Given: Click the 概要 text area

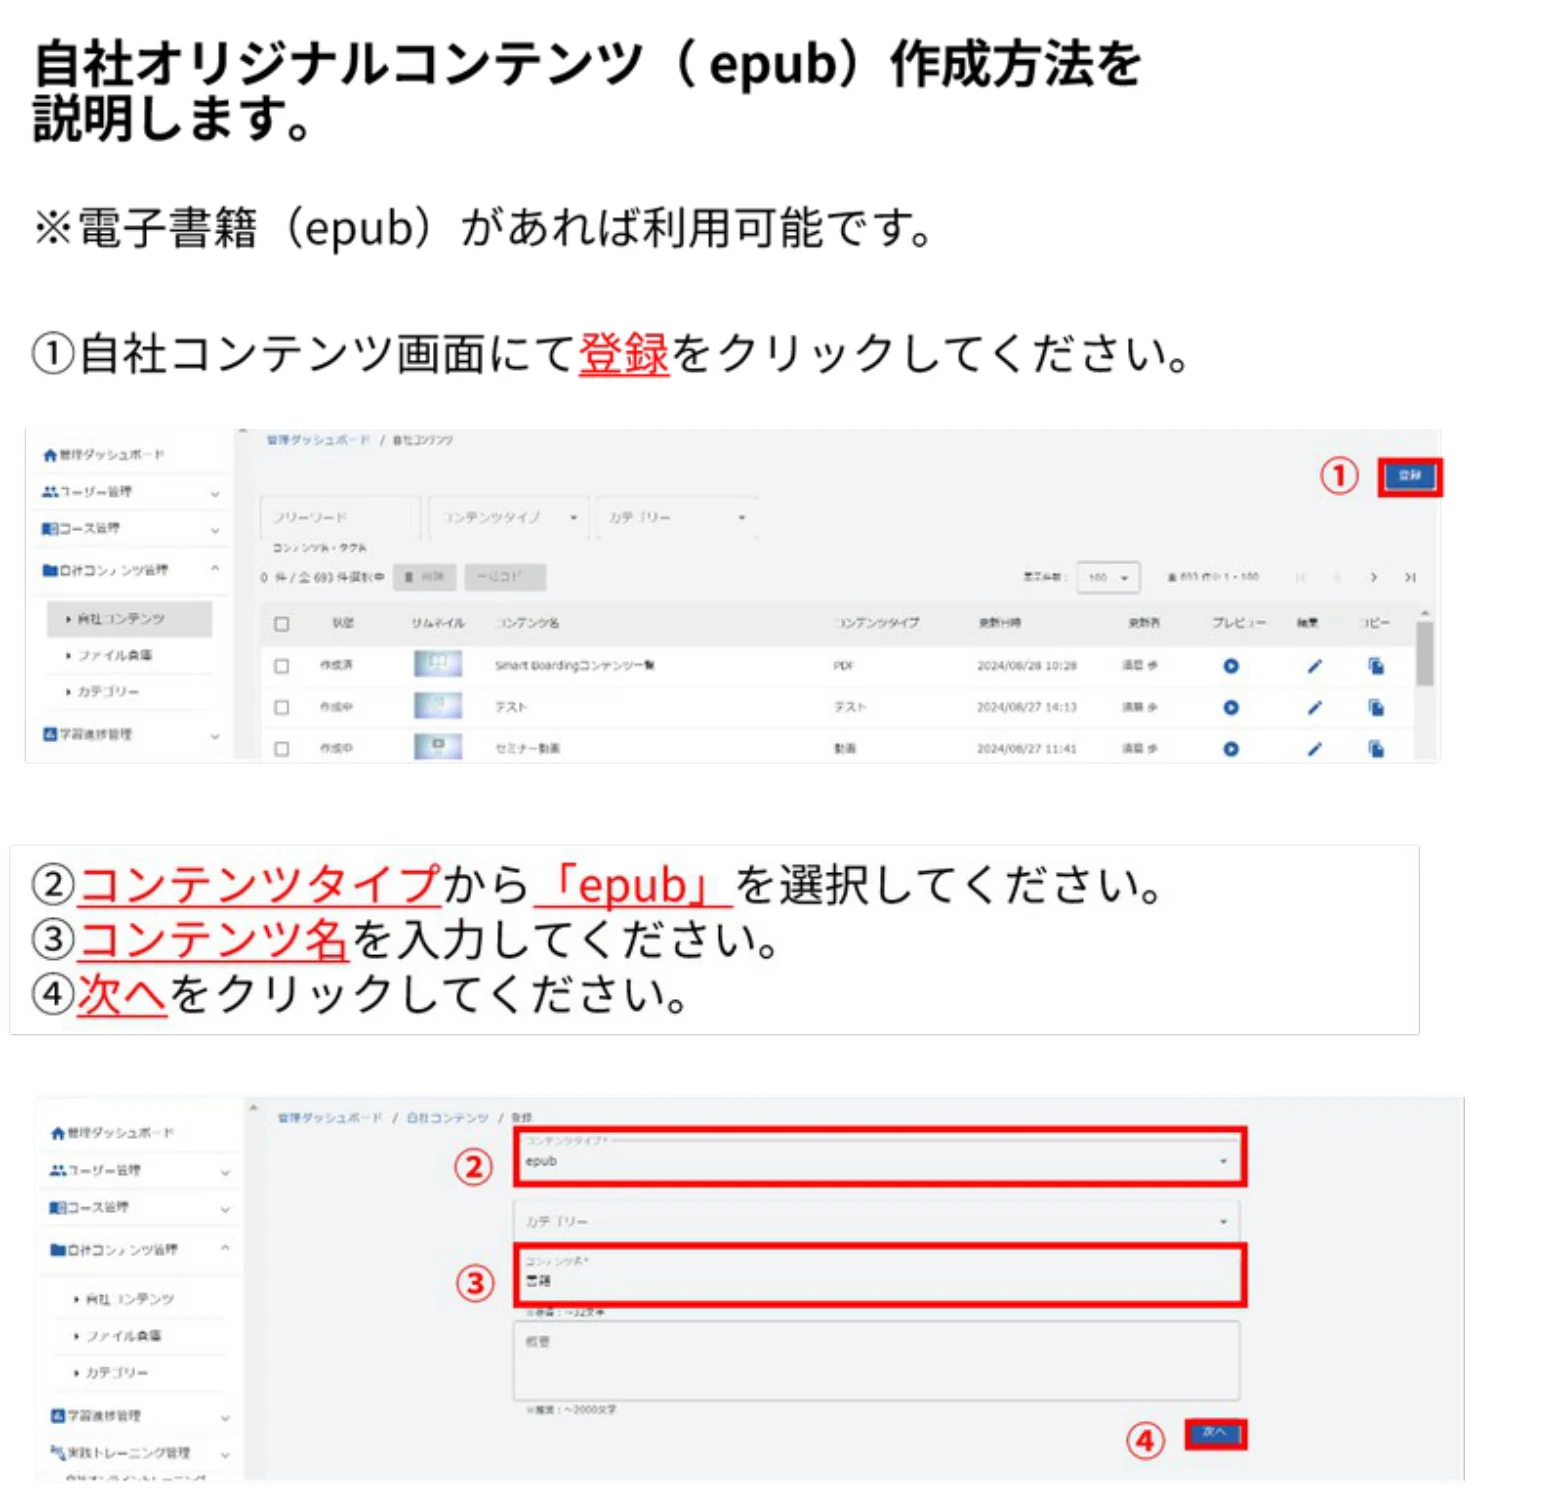Looking at the screenshot, I should point(876,1360).
